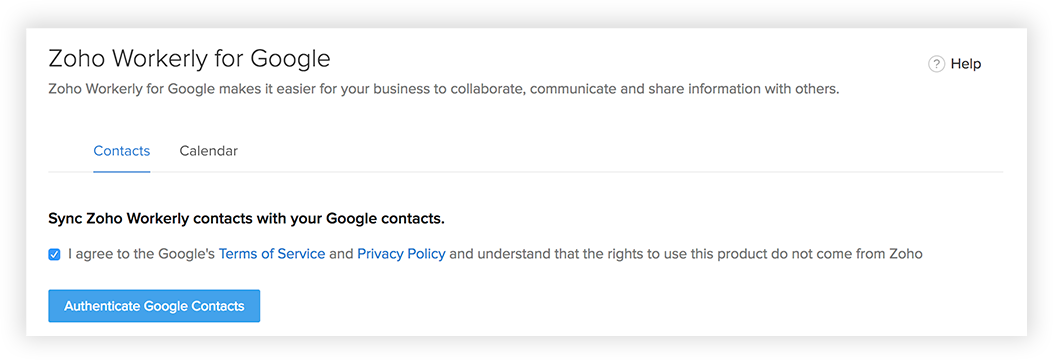Open Help from the top-right corner label
Viewport: 1053px width, 360px height.
coord(966,64)
